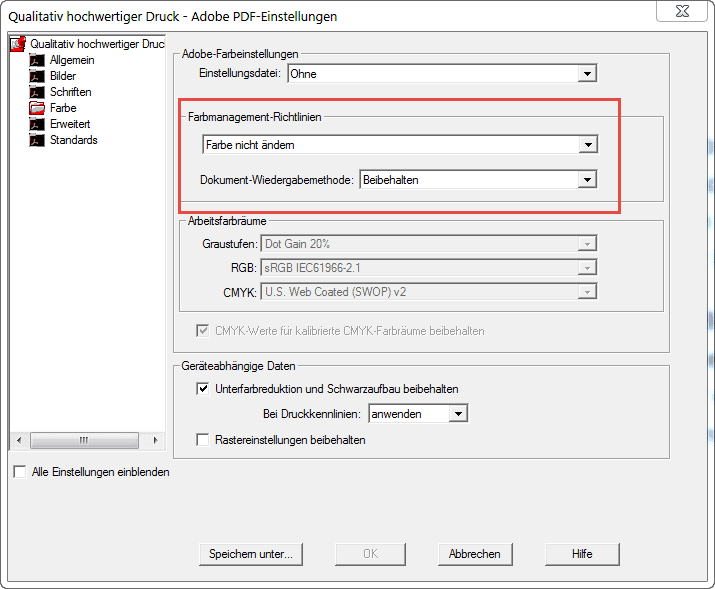
Task: Select the Erweitert tree label
Action: (x=71, y=124)
